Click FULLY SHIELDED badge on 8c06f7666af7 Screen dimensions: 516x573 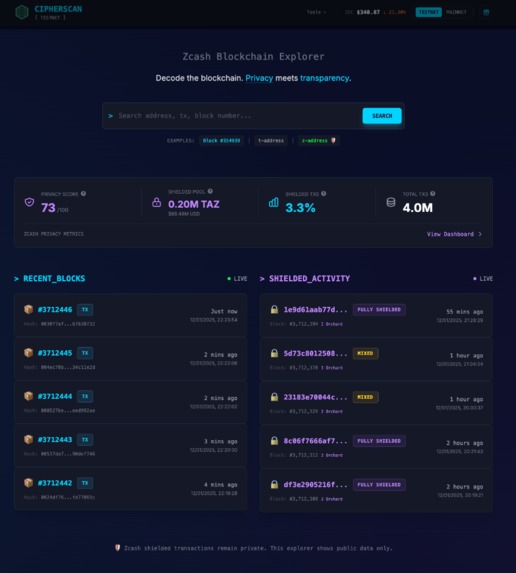pos(379,441)
